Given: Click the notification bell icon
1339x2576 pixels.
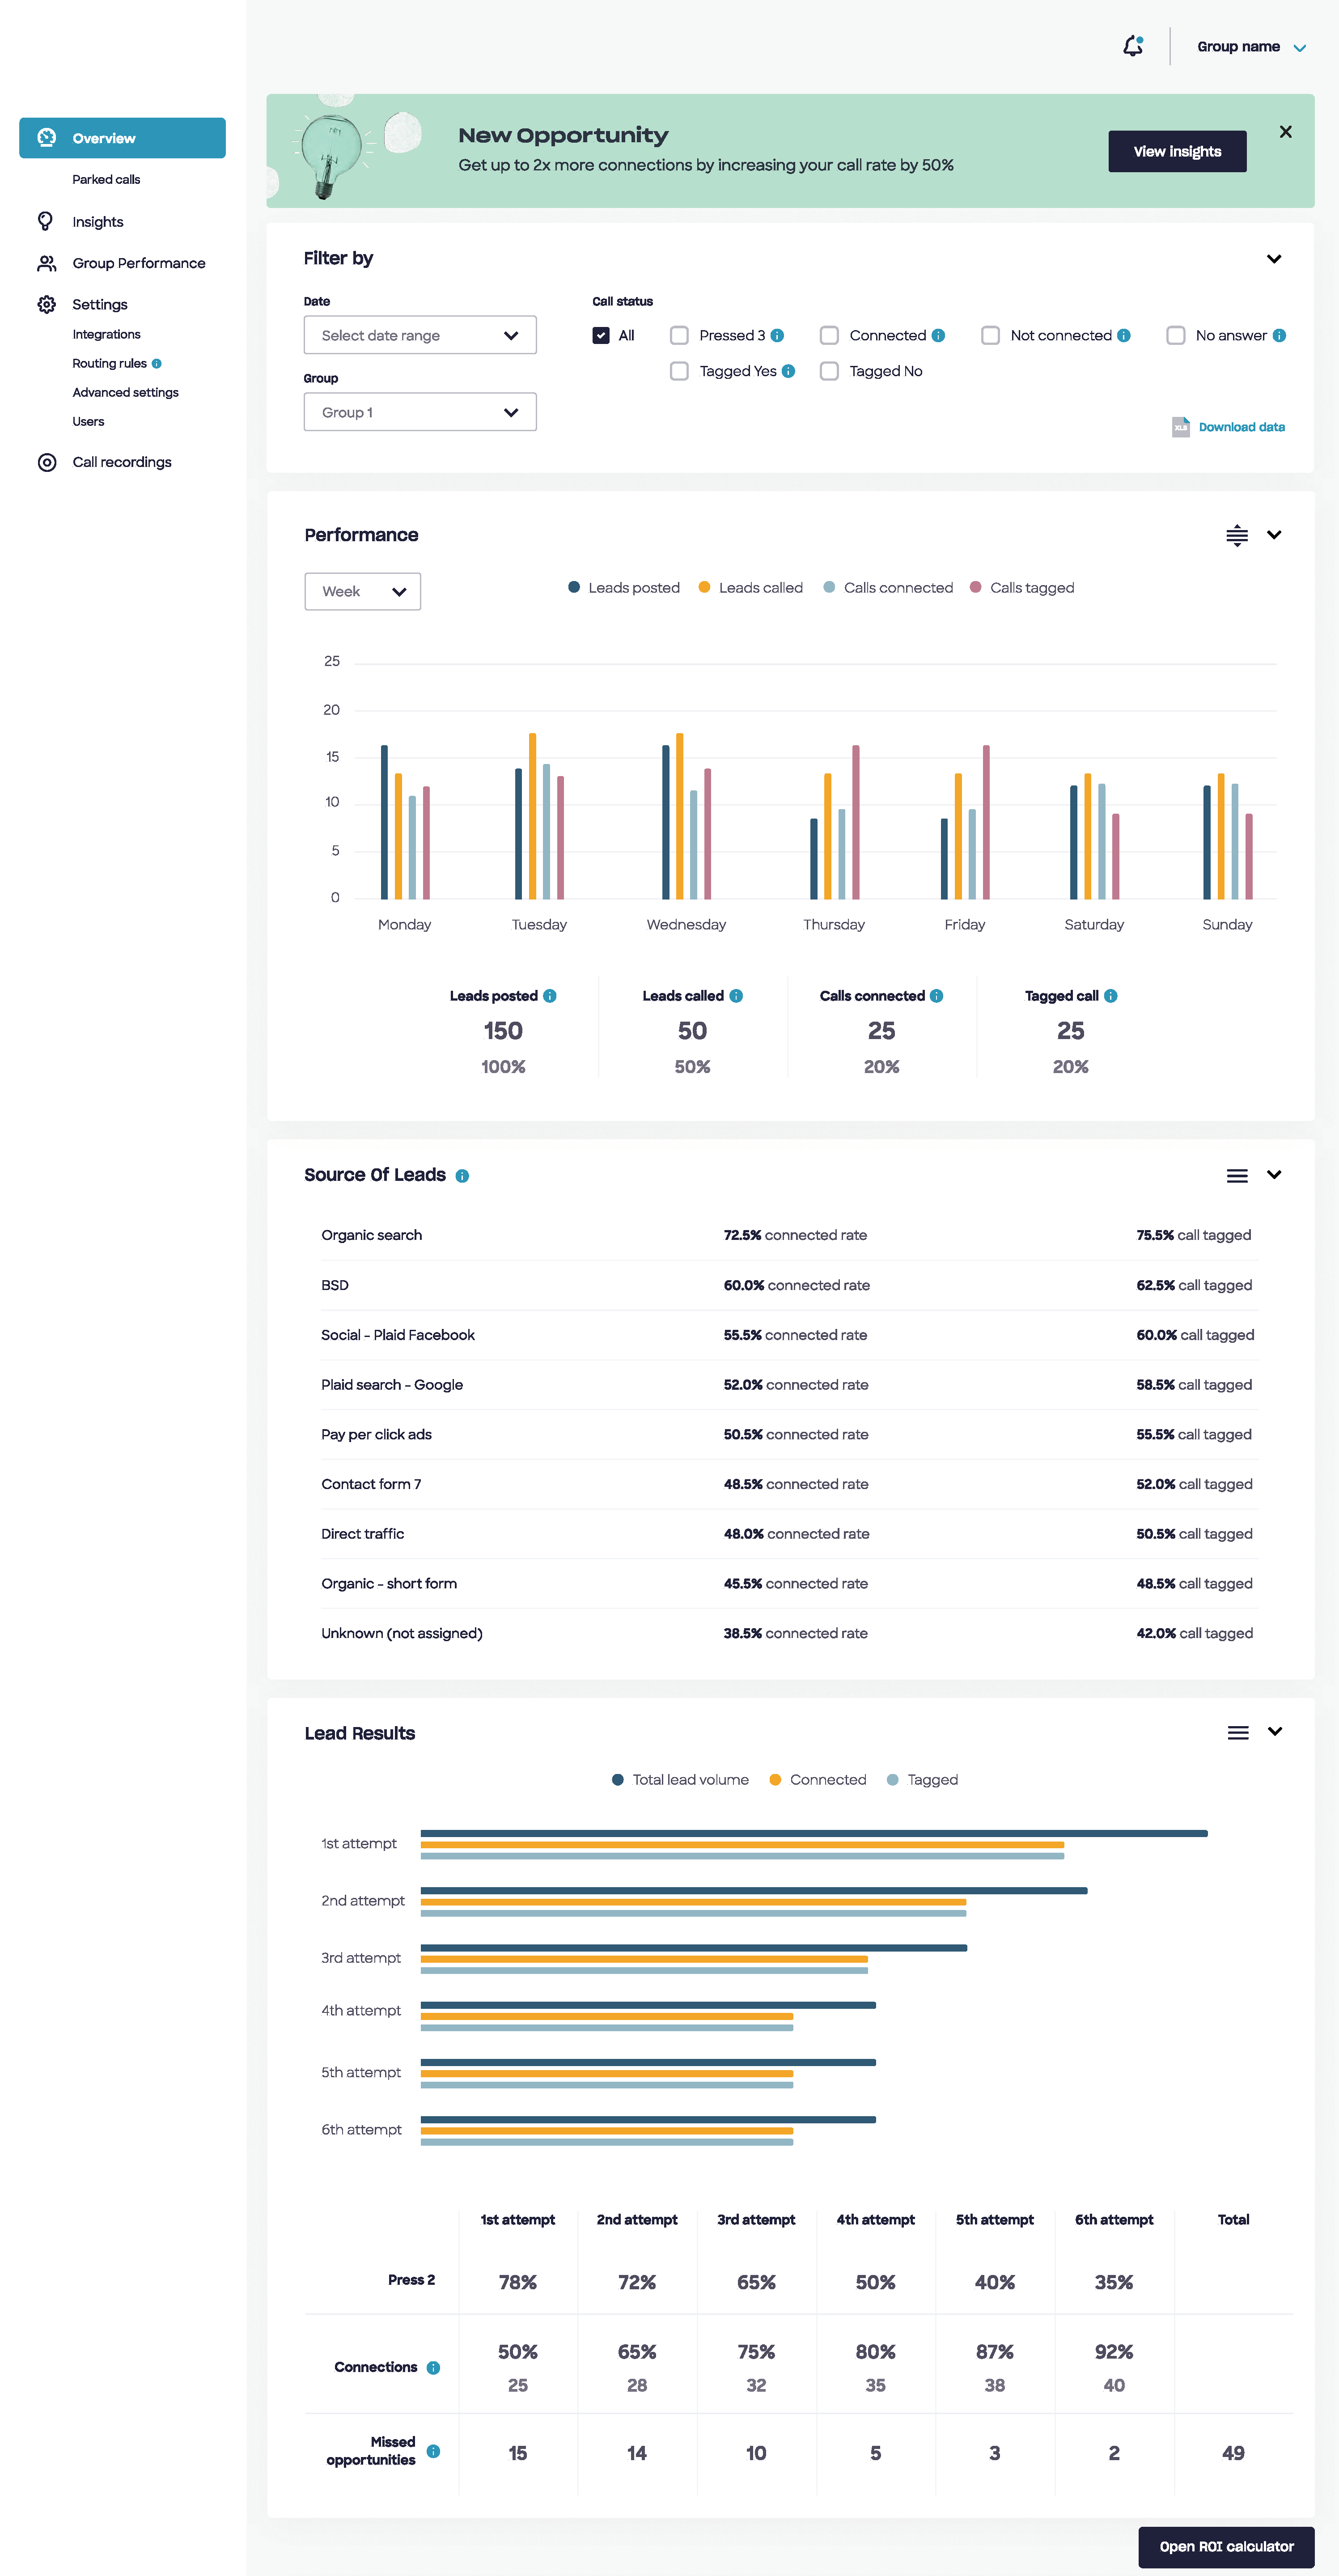Looking at the screenshot, I should point(1133,46).
